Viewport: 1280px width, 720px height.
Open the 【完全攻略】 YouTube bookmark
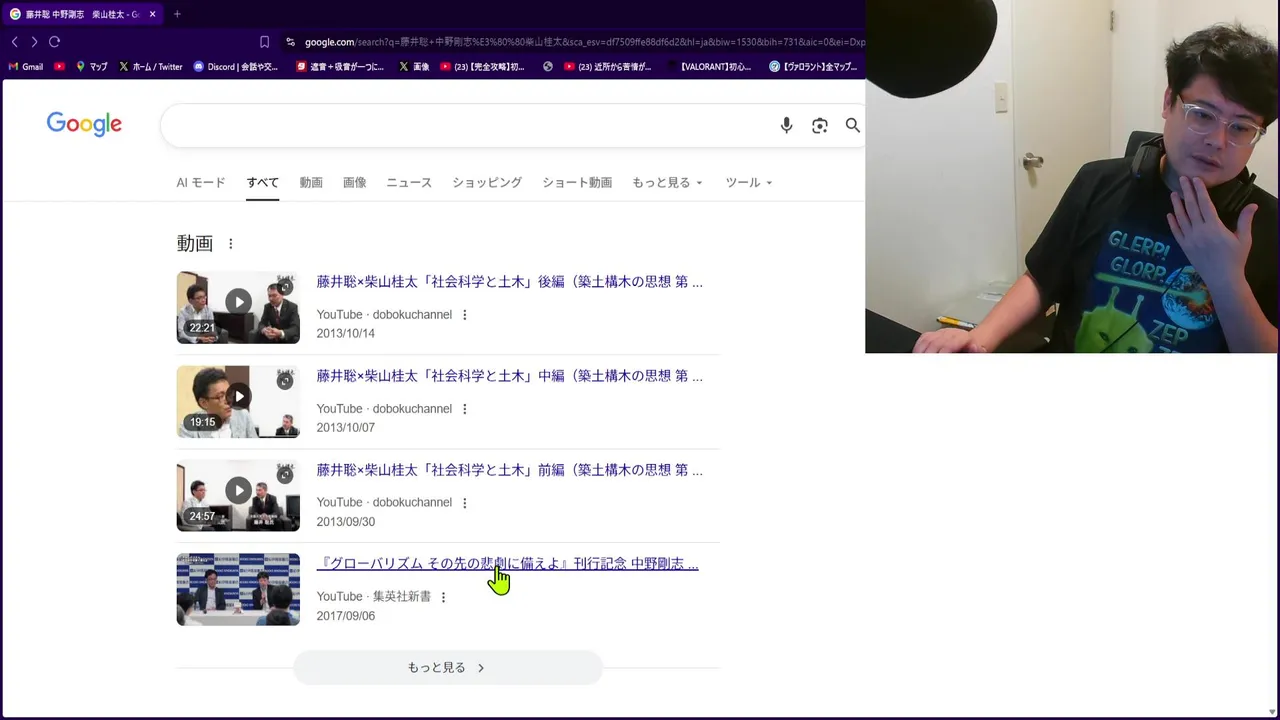483,67
